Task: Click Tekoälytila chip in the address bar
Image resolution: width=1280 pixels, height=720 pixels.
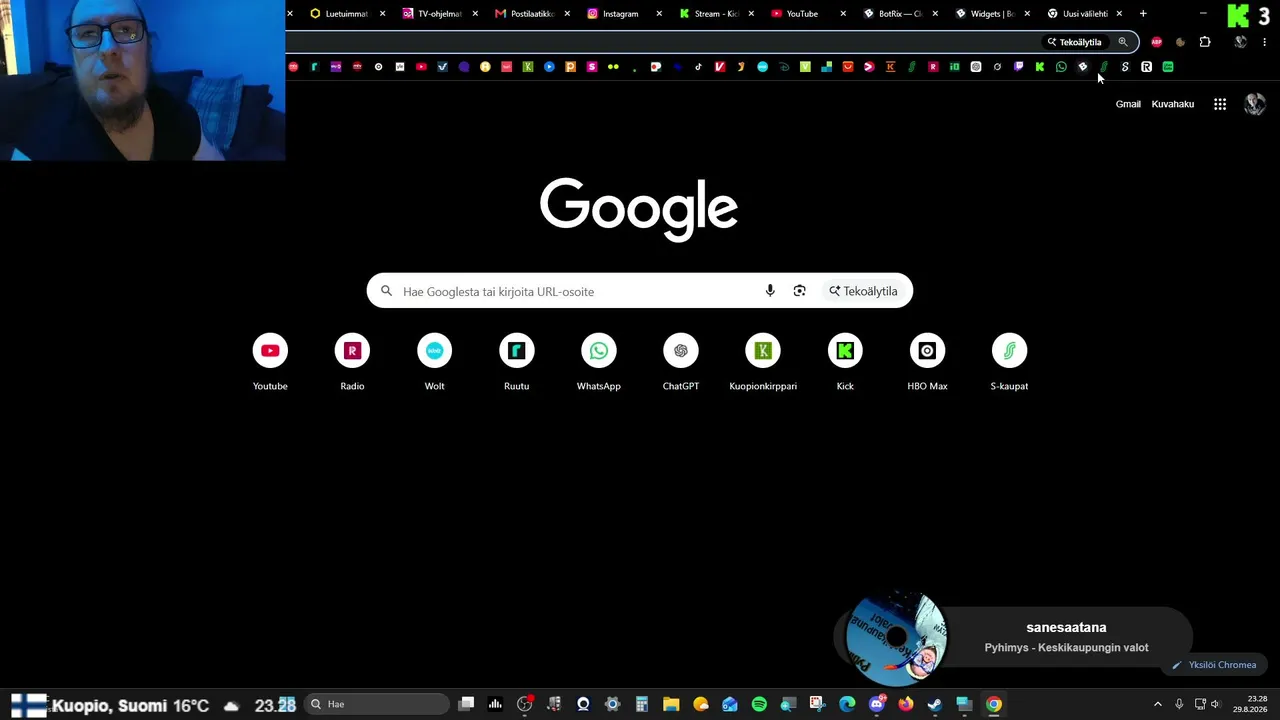Action: [x=1074, y=42]
